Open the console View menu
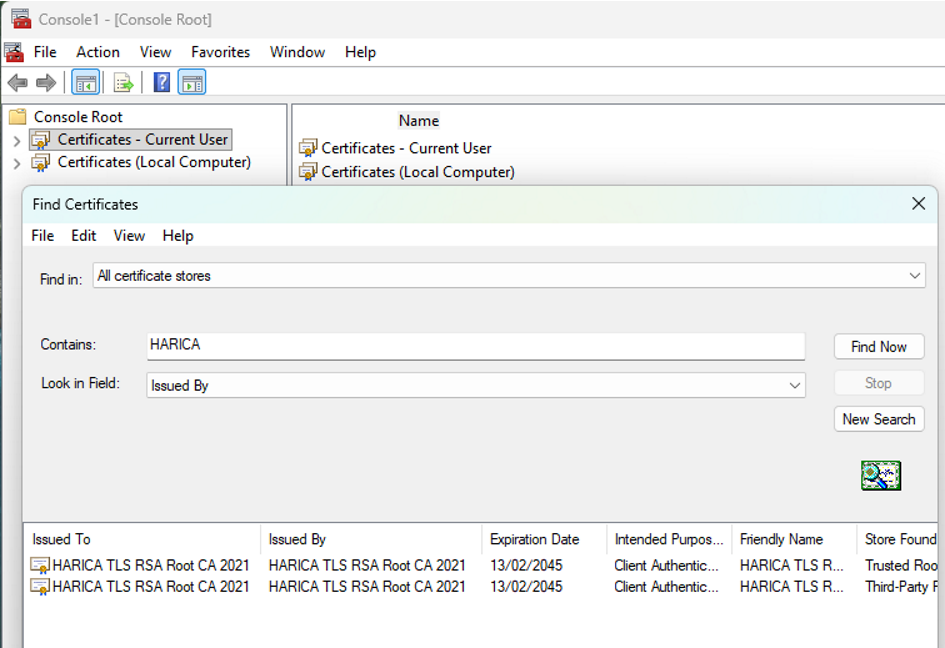The width and height of the screenshot is (945, 648). point(155,52)
